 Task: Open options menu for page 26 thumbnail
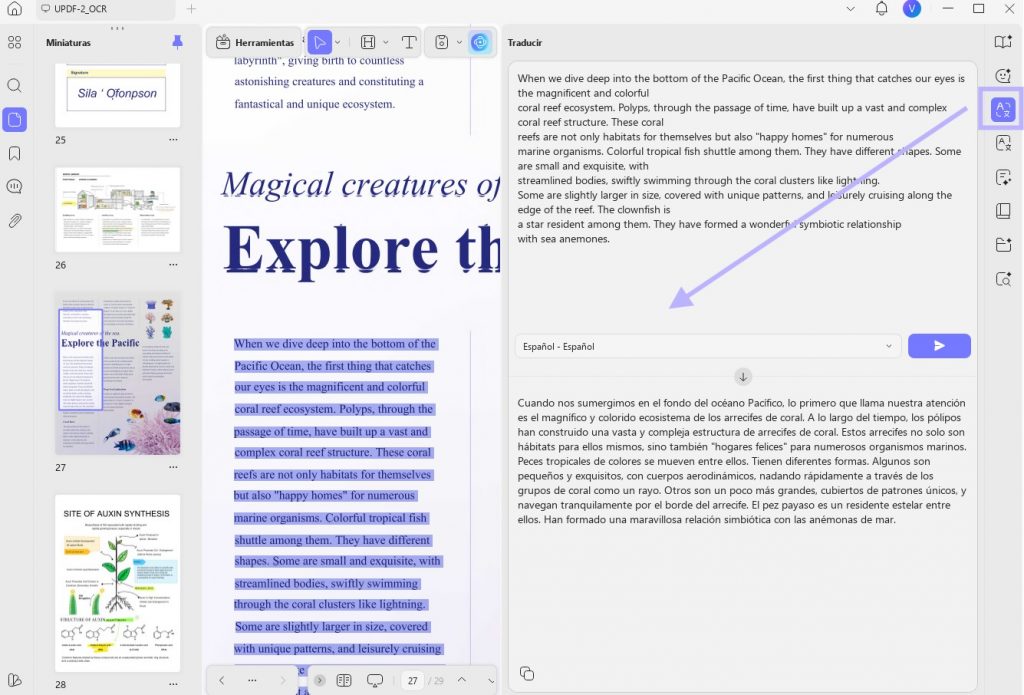pos(173,265)
